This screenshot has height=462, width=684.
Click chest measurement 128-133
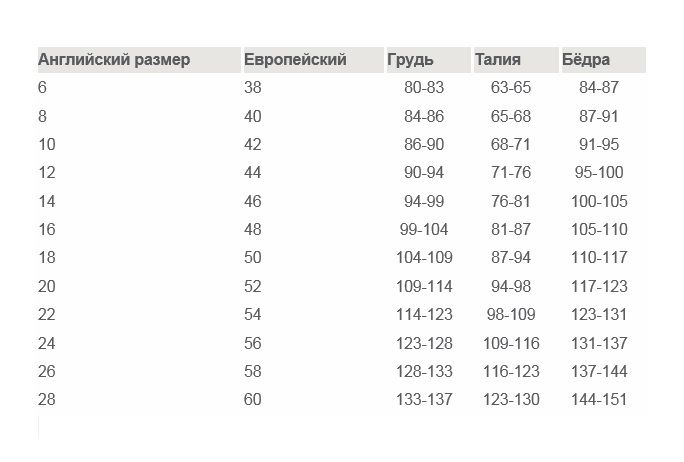(423, 371)
